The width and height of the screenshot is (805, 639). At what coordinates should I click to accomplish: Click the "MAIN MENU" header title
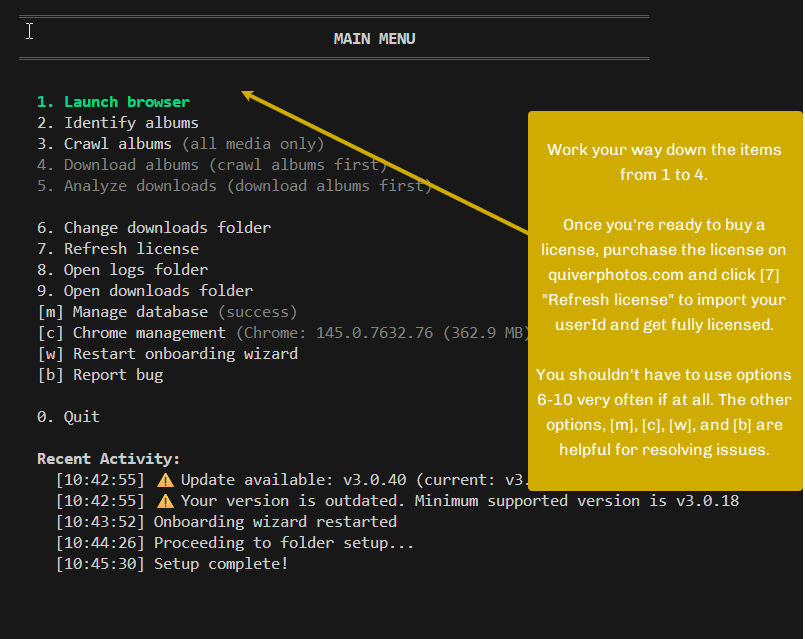point(374,39)
